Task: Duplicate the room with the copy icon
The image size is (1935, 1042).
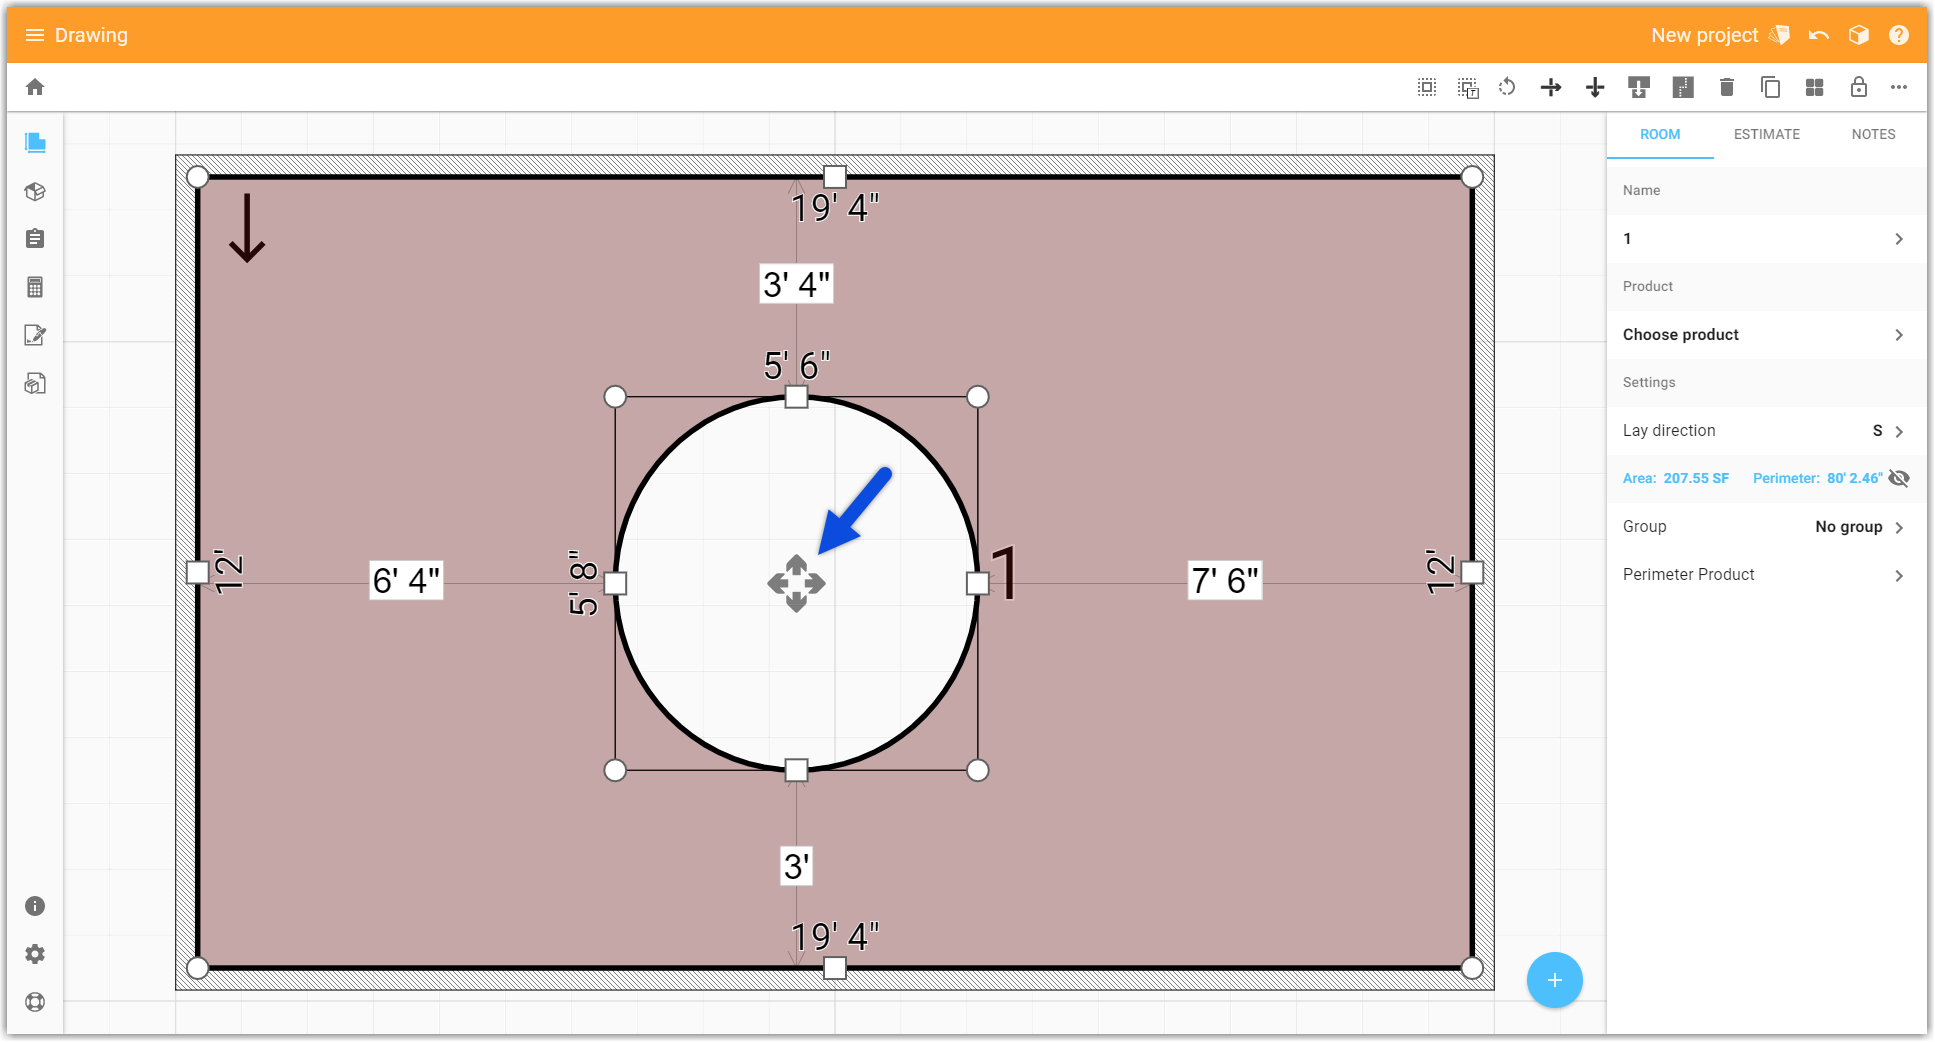Action: (1771, 87)
